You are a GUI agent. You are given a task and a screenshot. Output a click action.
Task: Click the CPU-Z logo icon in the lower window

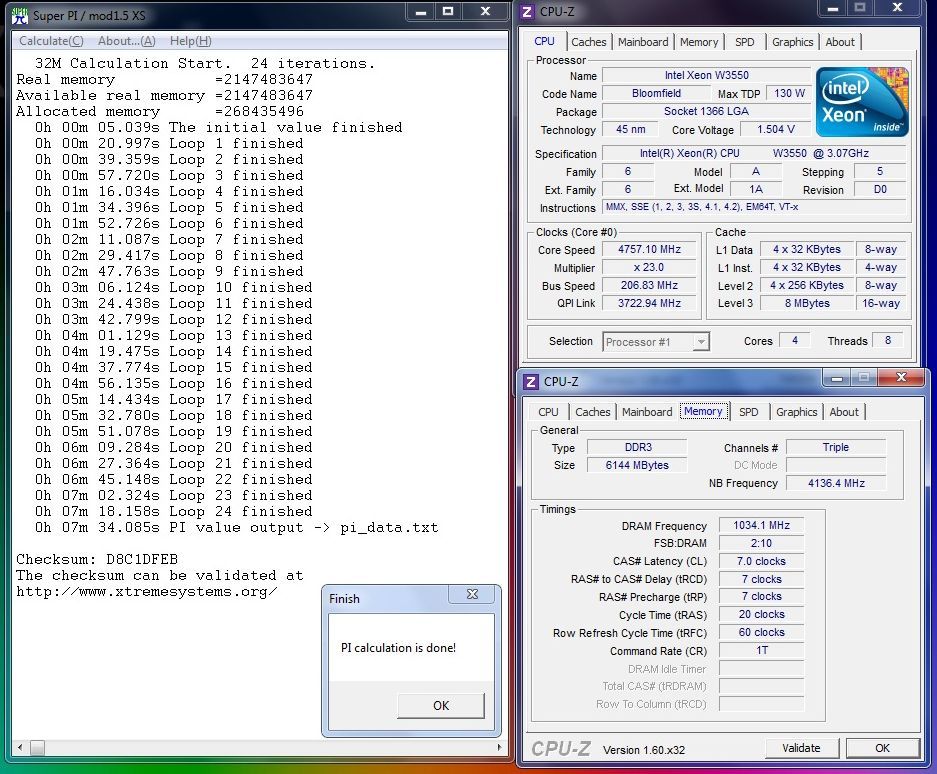(x=531, y=381)
